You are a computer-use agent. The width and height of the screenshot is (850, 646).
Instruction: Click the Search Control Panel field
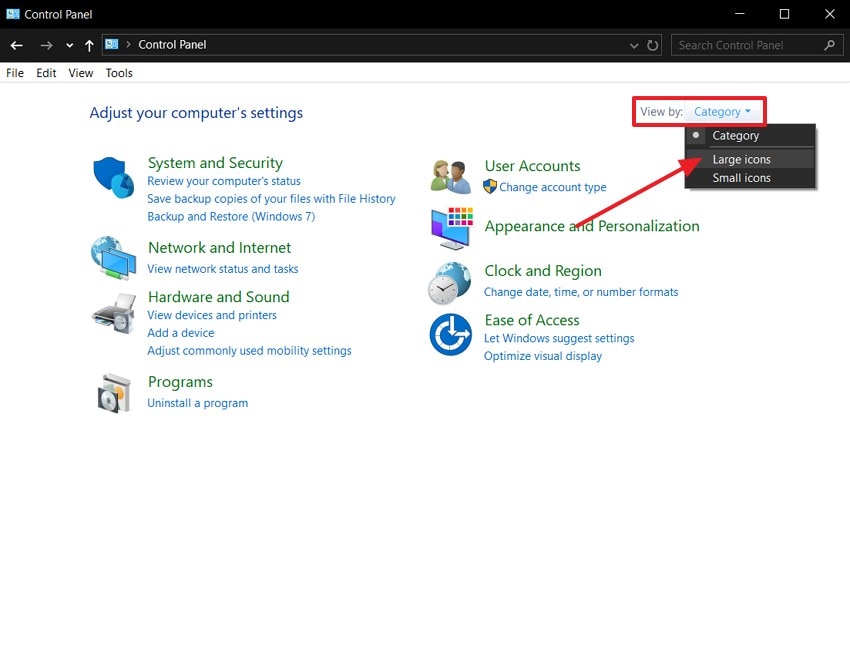click(x=757, y=46)
